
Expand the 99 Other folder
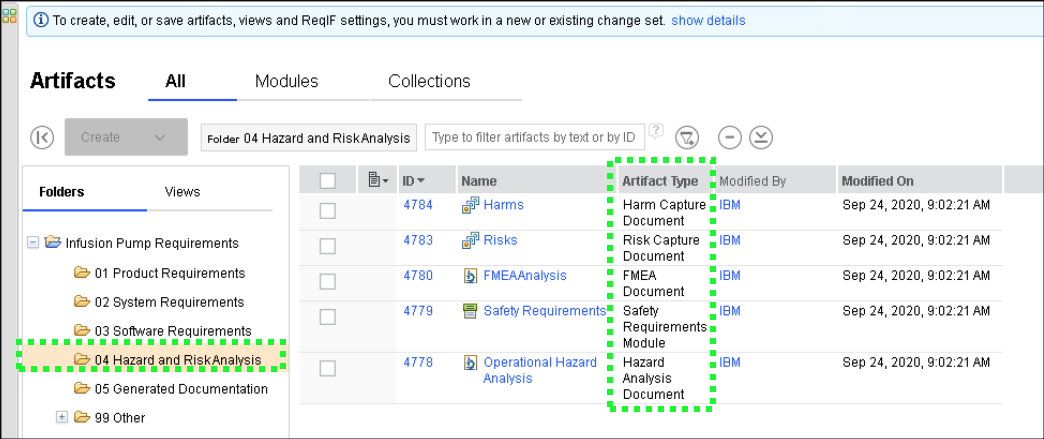coord(62,417)
